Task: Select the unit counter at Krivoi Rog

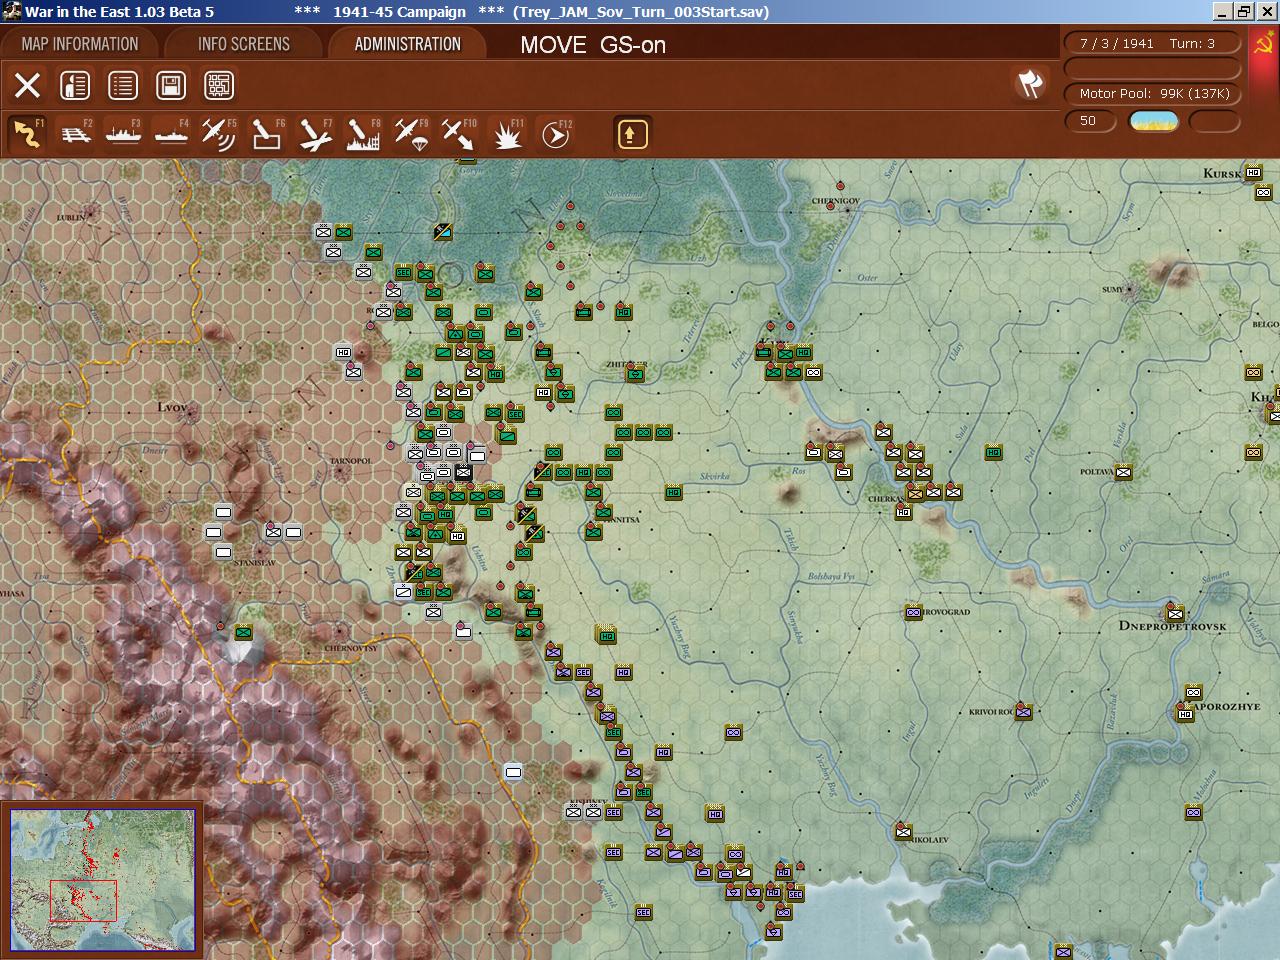Action: point(1023,712)
